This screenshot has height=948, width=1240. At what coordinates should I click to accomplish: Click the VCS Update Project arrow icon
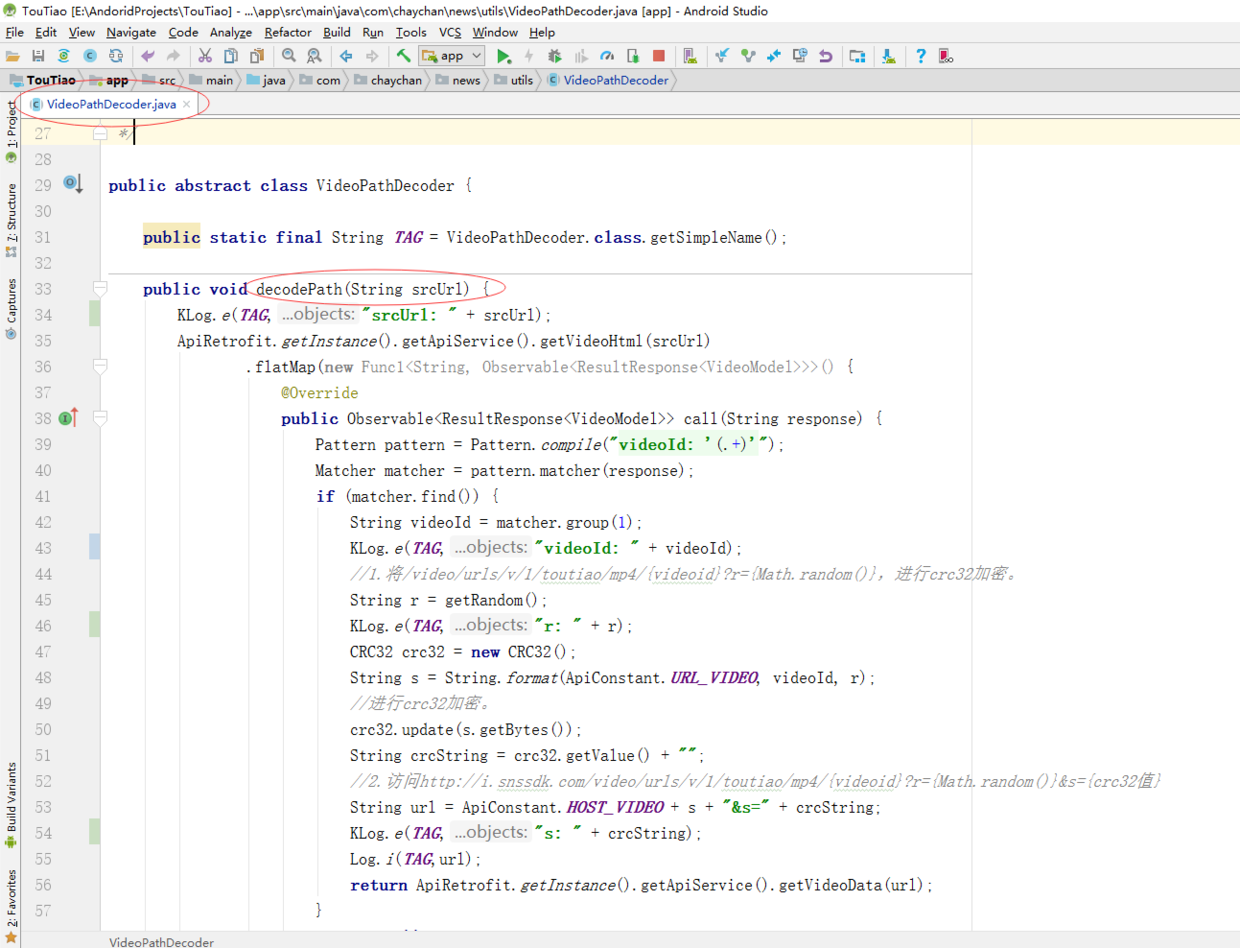click(x=722, y=56)
